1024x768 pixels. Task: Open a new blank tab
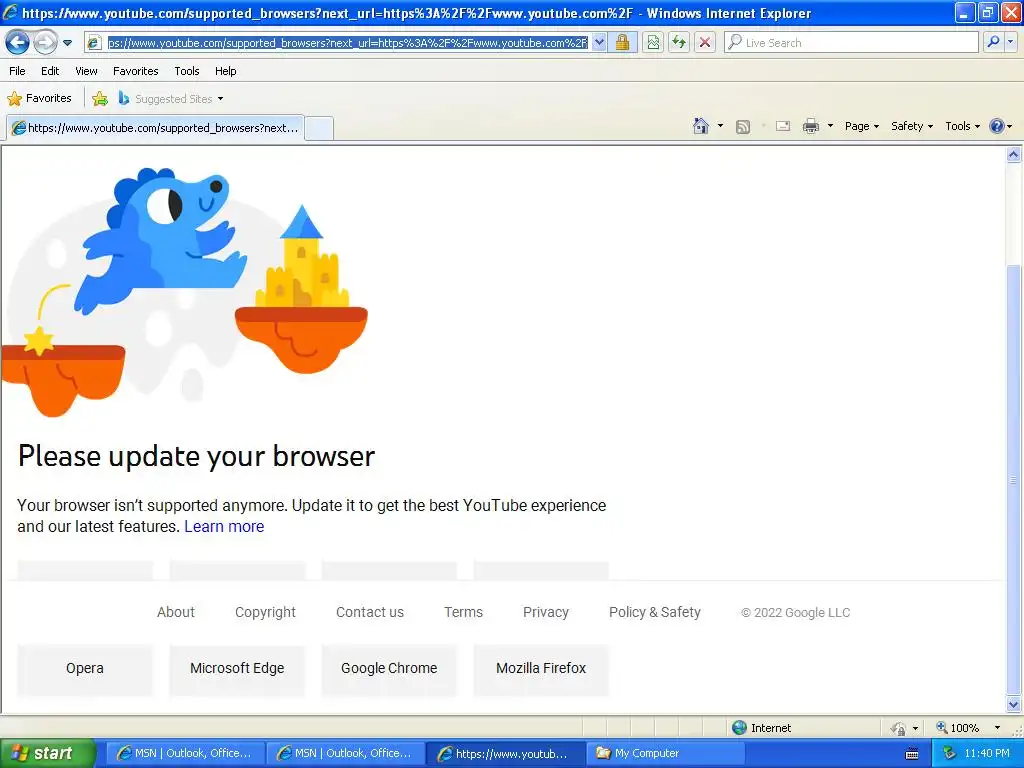(x=319, y=129)
